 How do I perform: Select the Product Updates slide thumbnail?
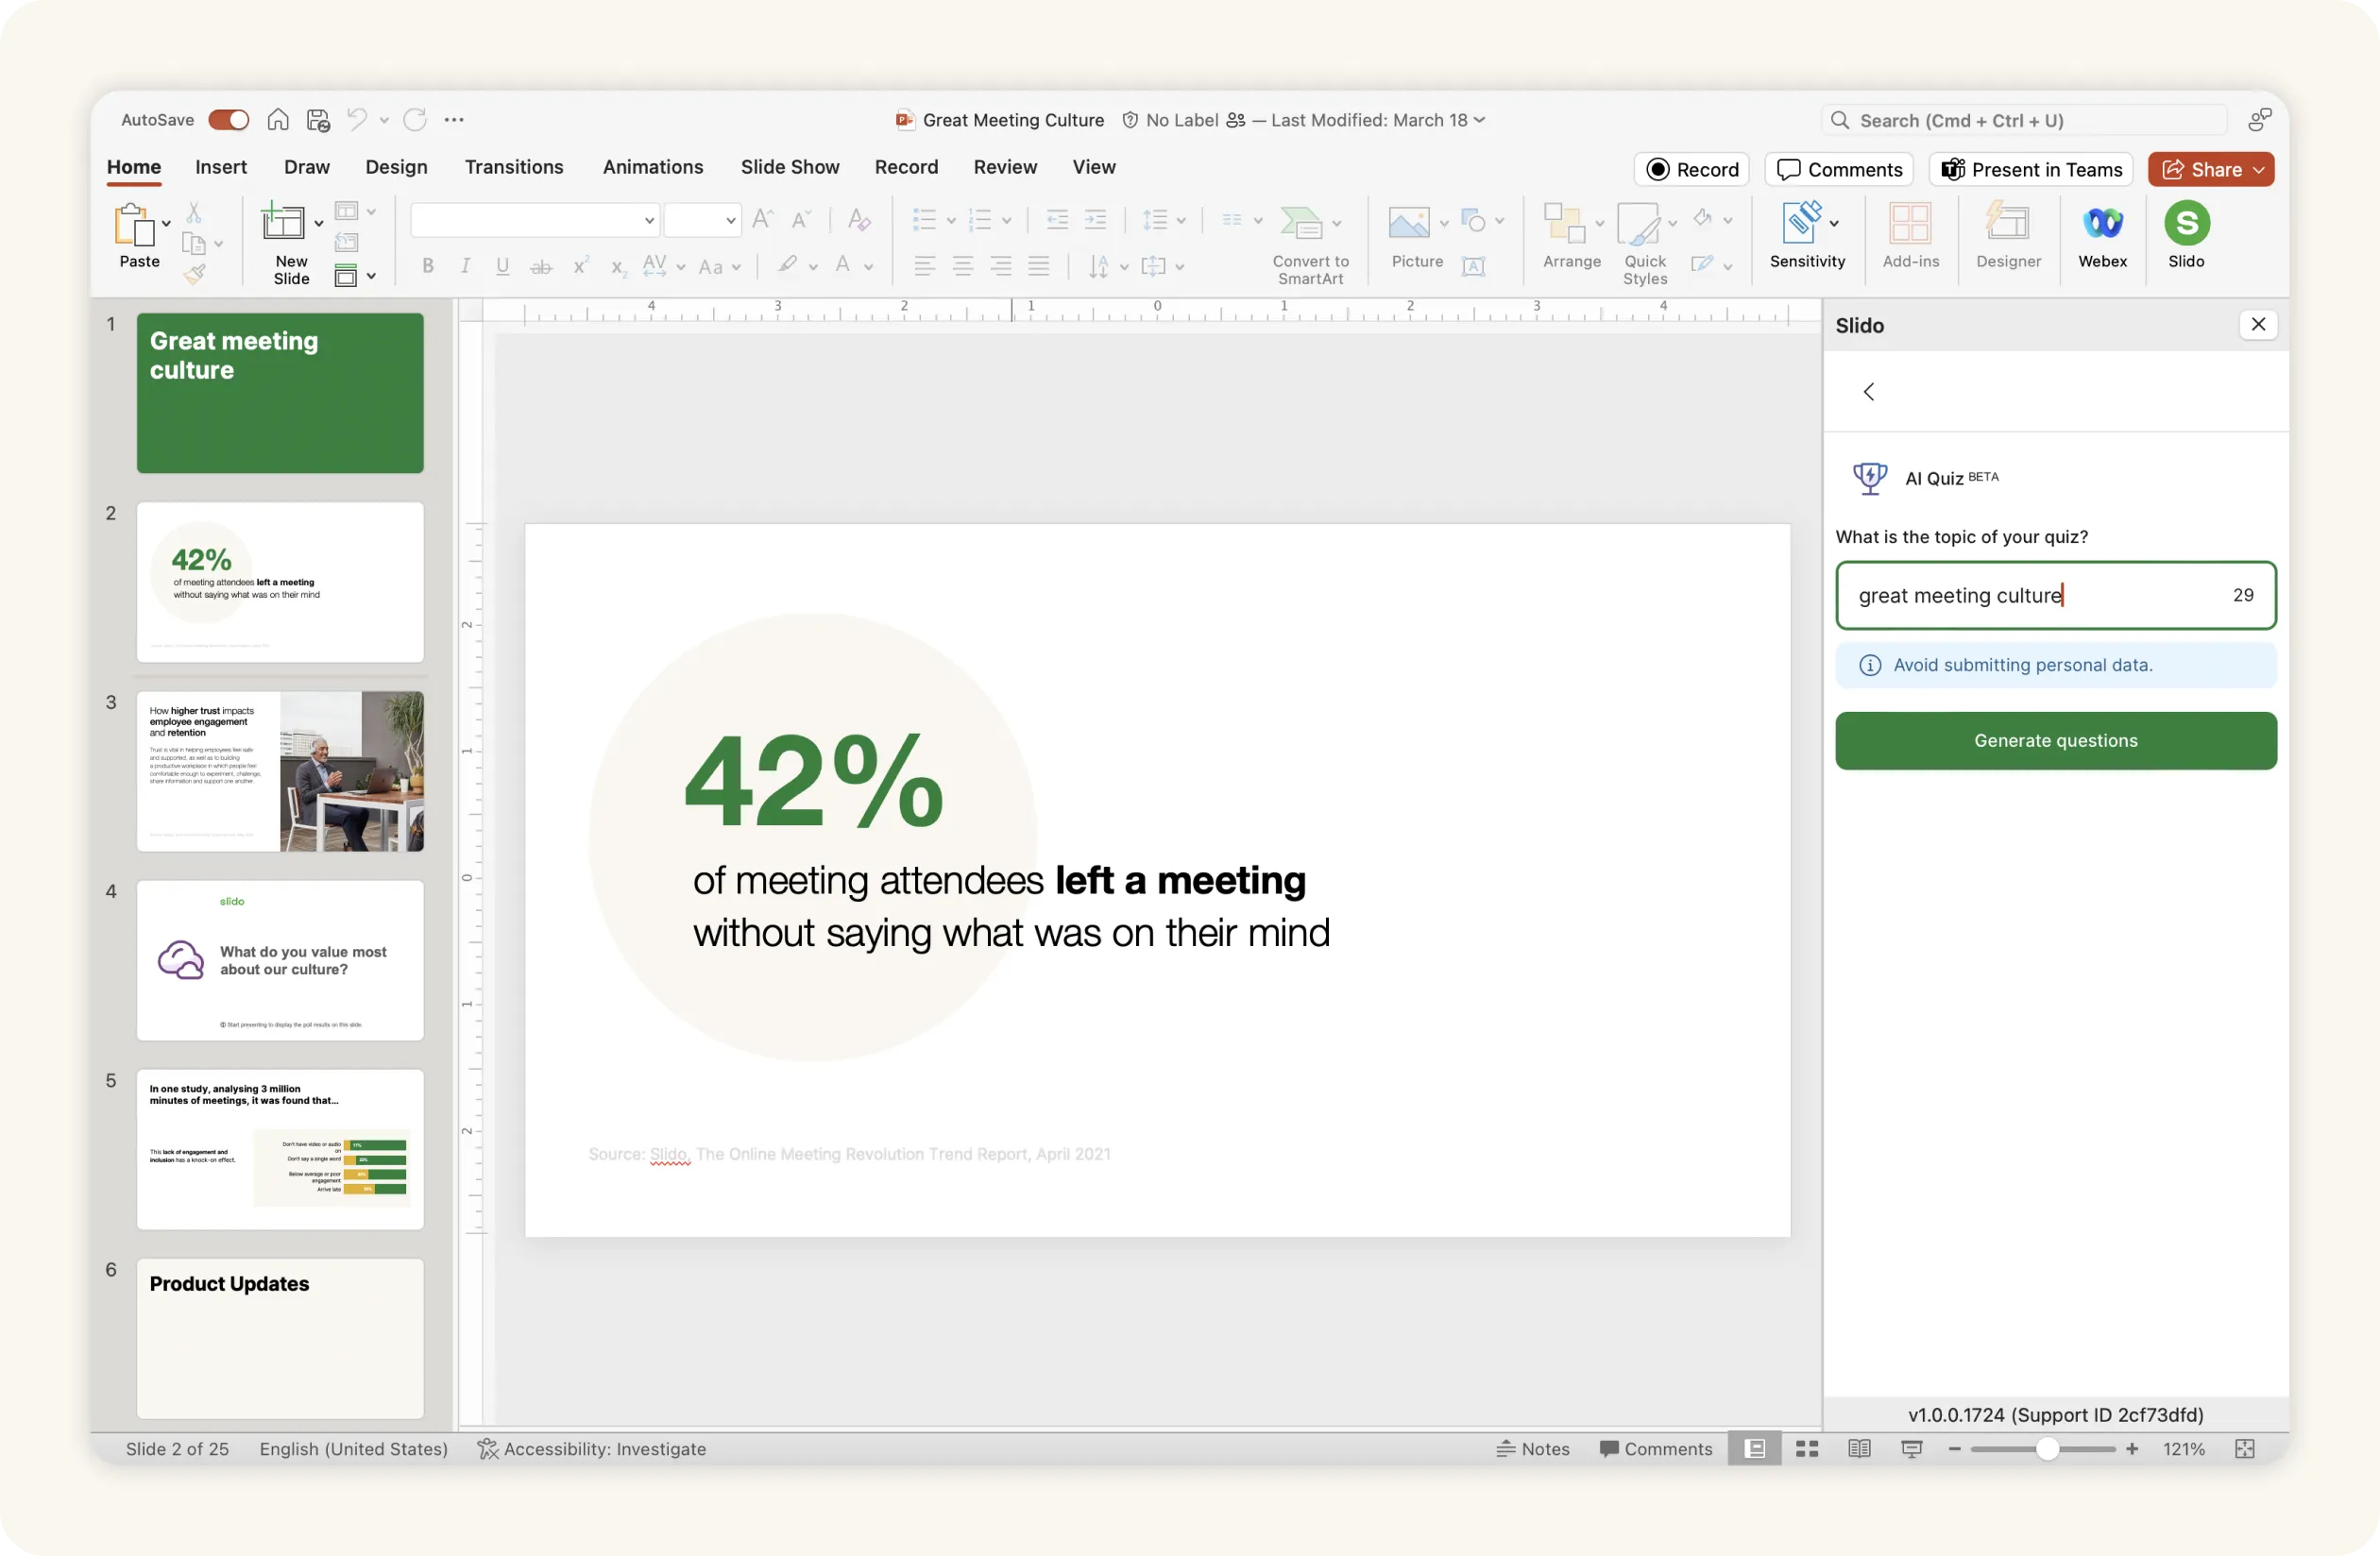pos(280,1337)
